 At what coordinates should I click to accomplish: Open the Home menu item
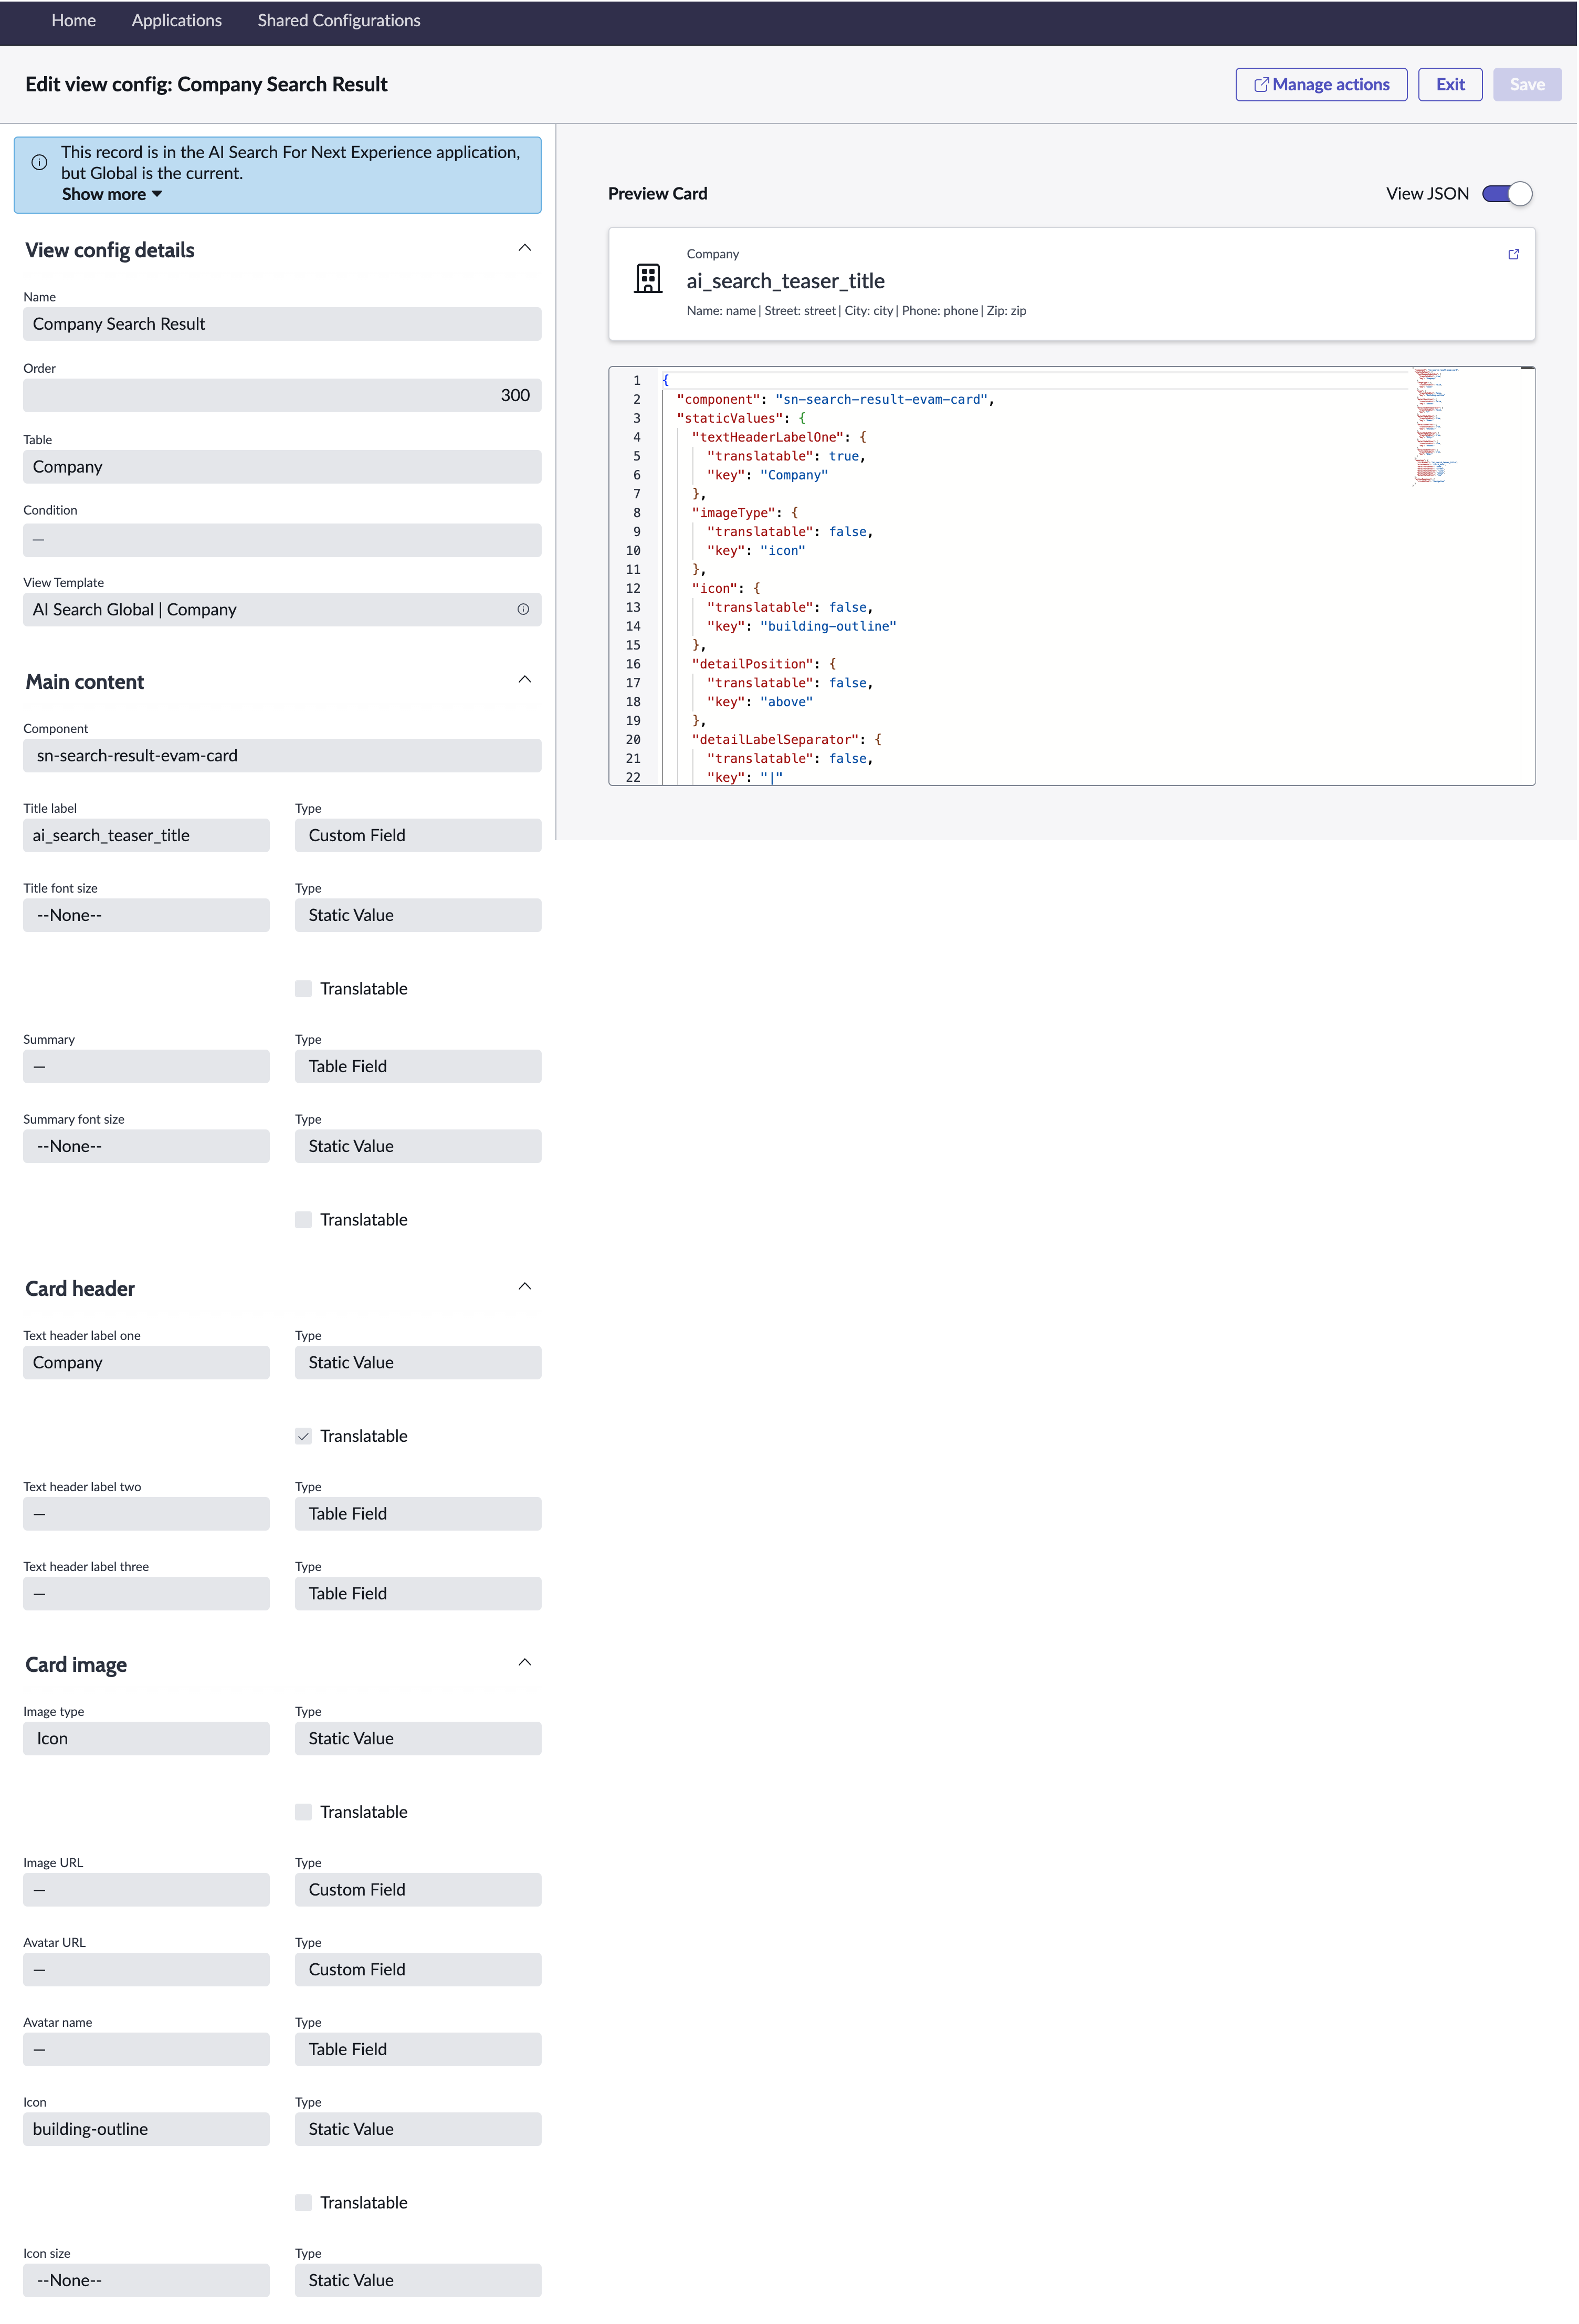pyautogui.click(x=74, y=20)
